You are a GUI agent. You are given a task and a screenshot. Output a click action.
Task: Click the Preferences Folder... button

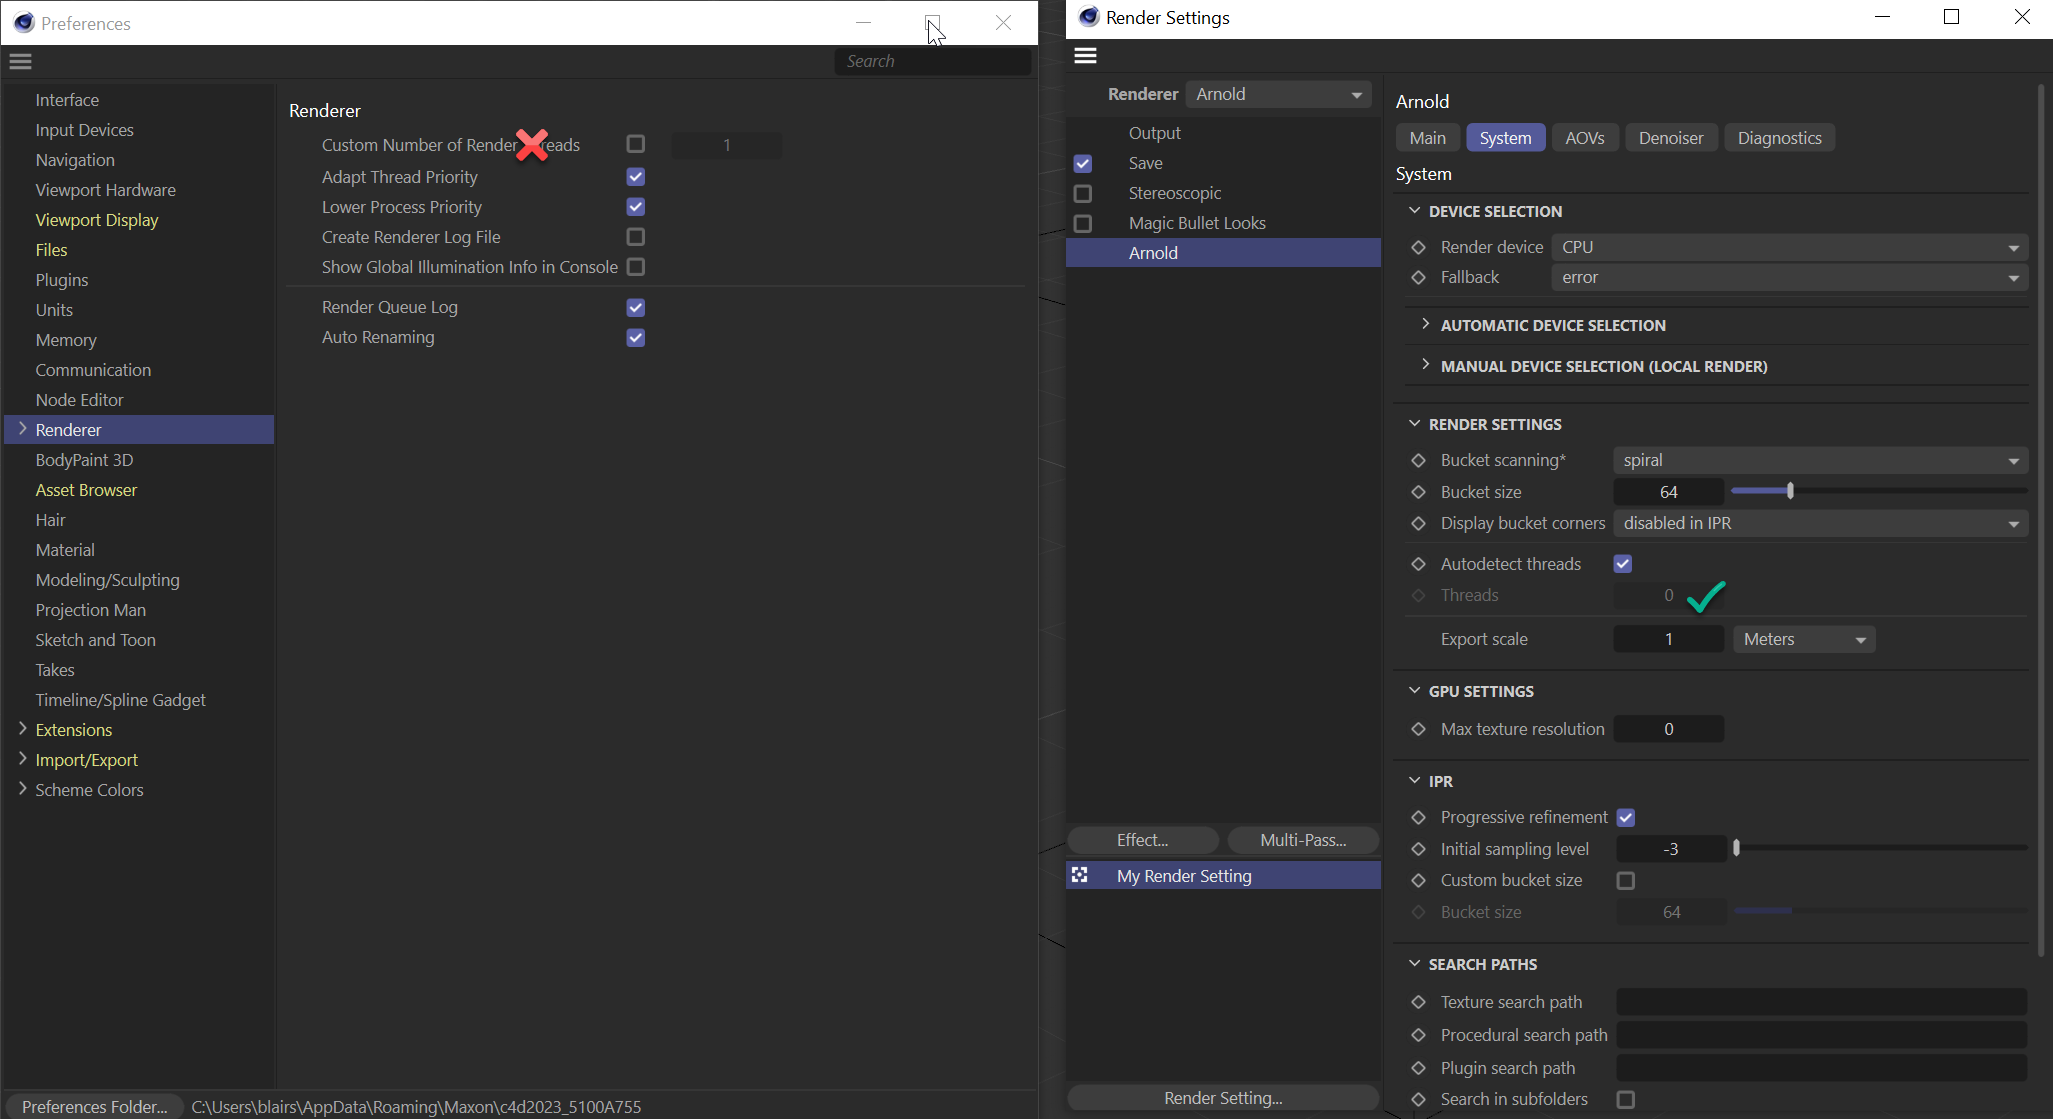click(93, 1106)
